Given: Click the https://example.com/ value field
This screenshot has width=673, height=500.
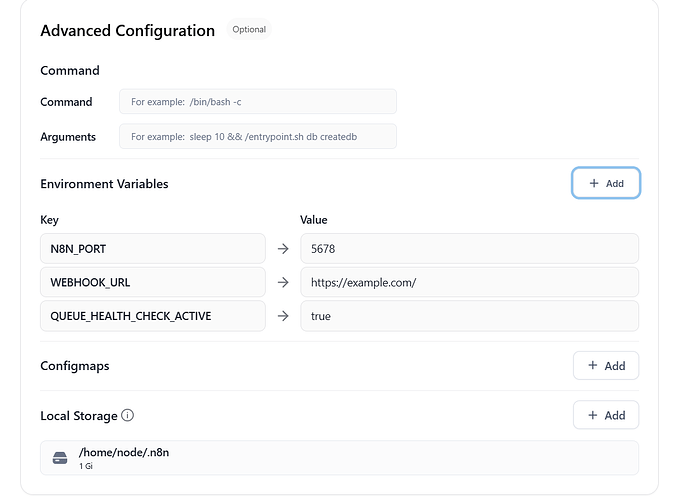Looking at the screenshot, I should coord(470,282).
